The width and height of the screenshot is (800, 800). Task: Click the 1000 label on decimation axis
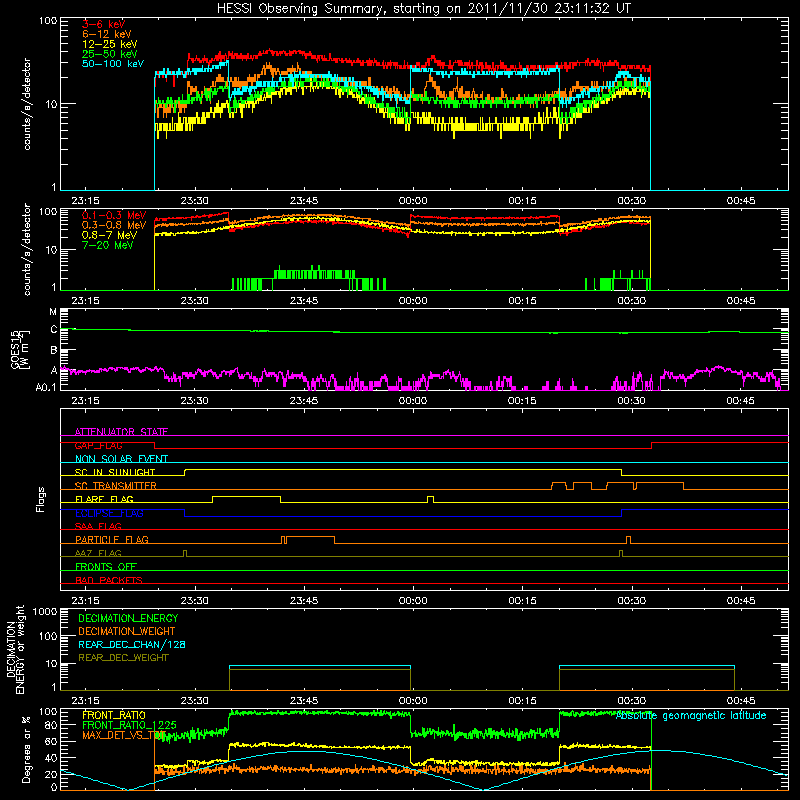[x=45, y=612]
